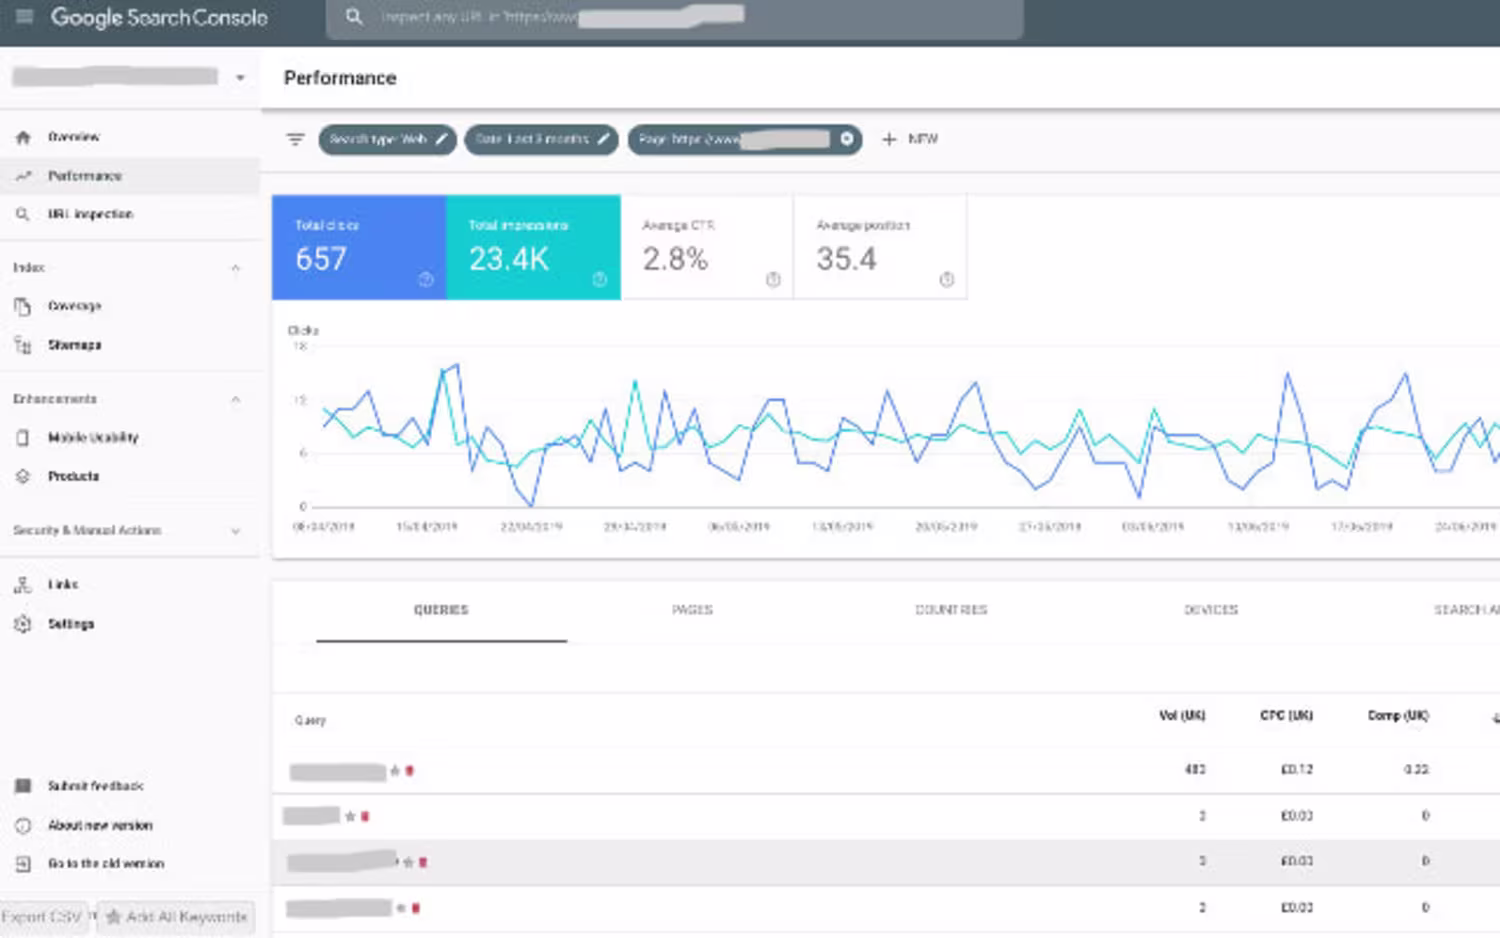Screen dimensions: 1500x938
Task: Collapse the Index sidebar section
Action: [235, 267]
